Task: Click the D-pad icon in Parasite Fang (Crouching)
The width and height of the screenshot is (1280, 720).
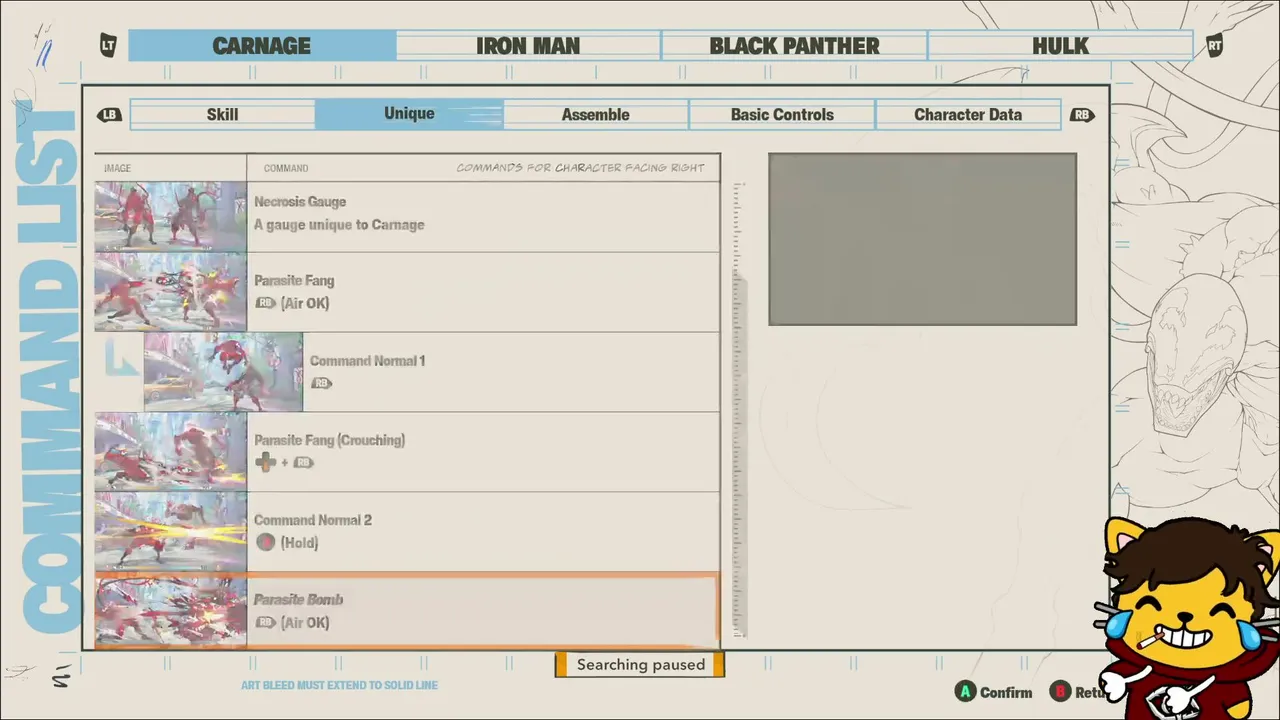Action: (x=265, y=462)
